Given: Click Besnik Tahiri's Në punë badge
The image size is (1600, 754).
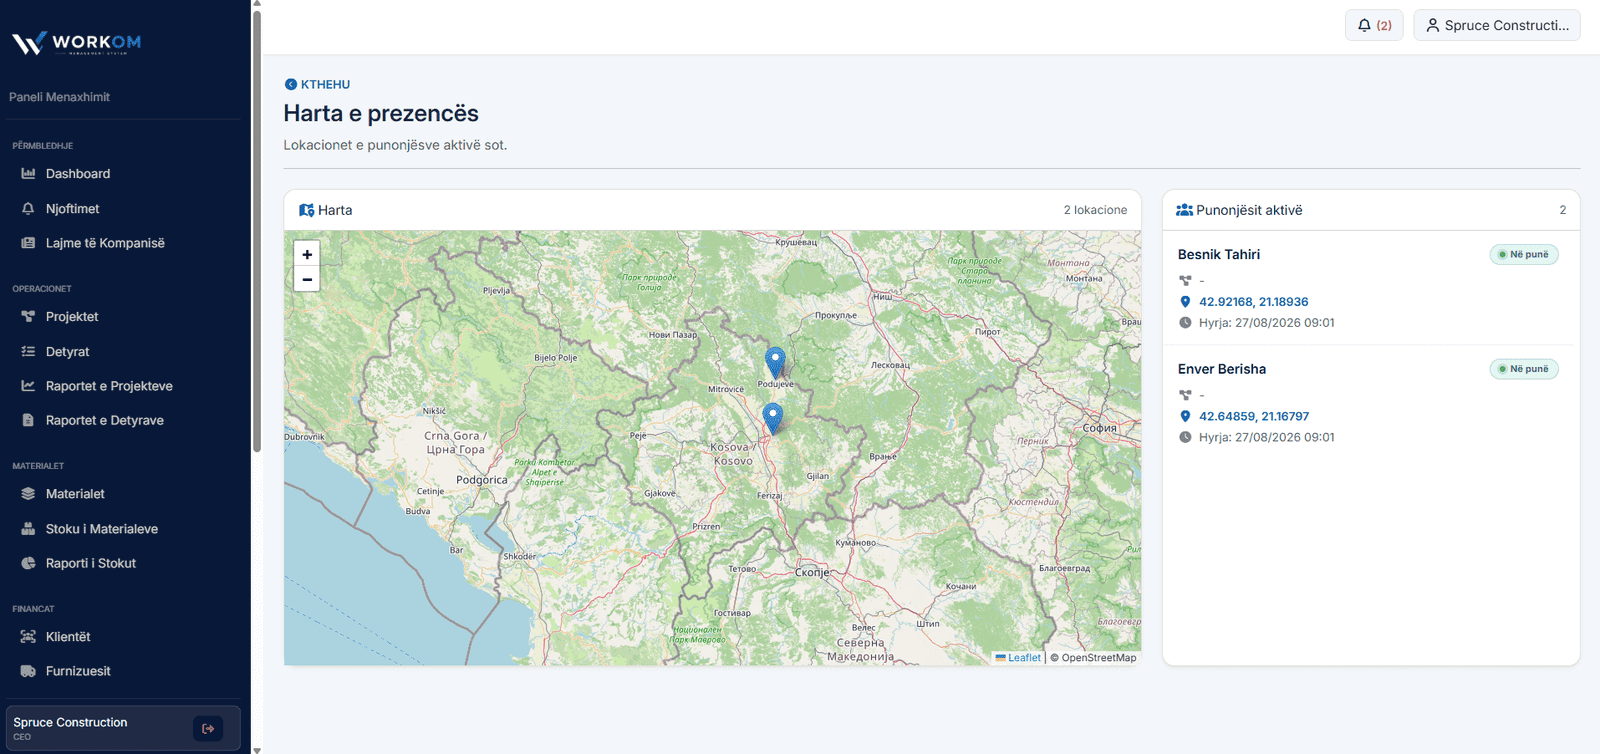Looking at the screenshot, I should click(x=1524, y=255).
